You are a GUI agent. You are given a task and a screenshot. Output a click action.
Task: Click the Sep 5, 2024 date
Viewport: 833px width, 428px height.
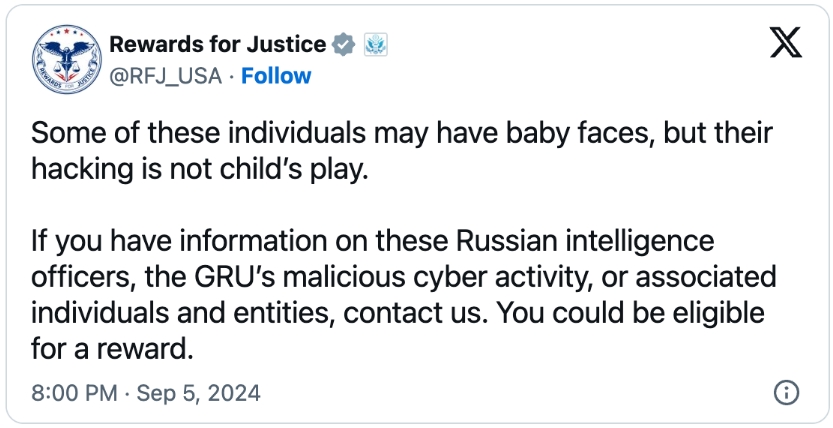pos(199,393)
